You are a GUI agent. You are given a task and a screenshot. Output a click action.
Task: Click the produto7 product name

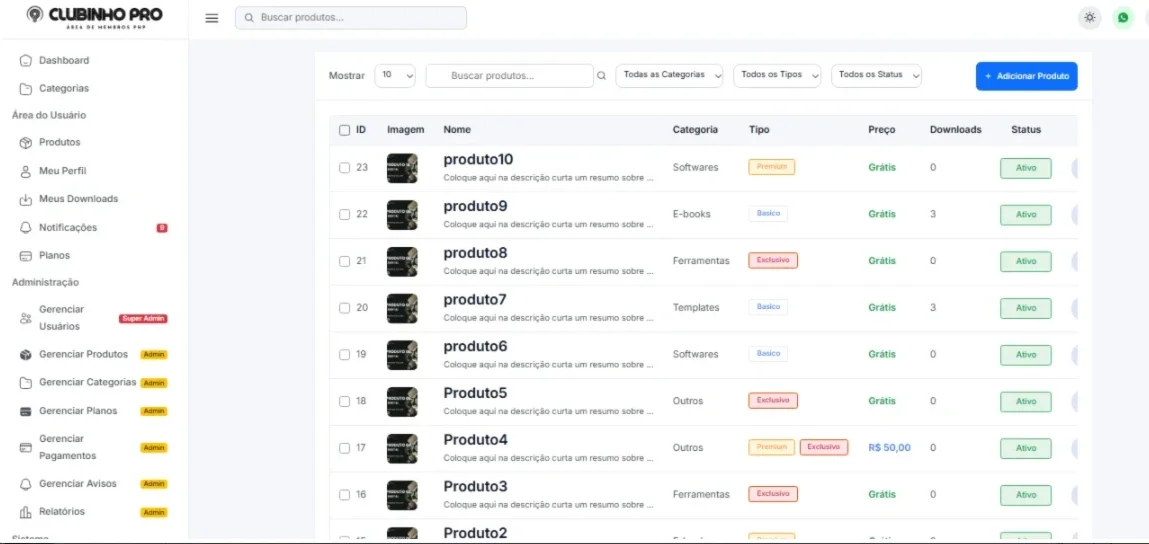(475, 300)
